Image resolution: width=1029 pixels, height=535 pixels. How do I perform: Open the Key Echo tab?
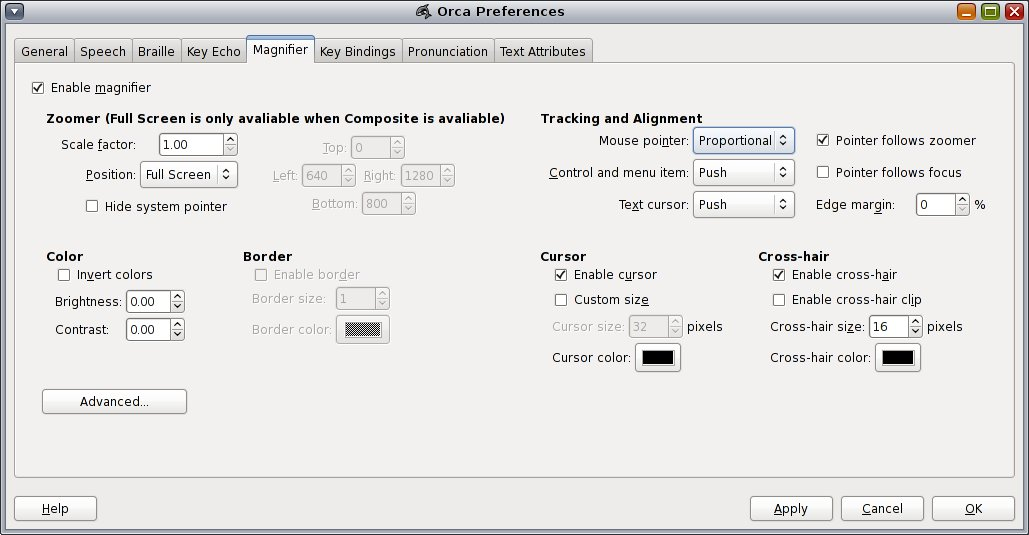[214, 51]
